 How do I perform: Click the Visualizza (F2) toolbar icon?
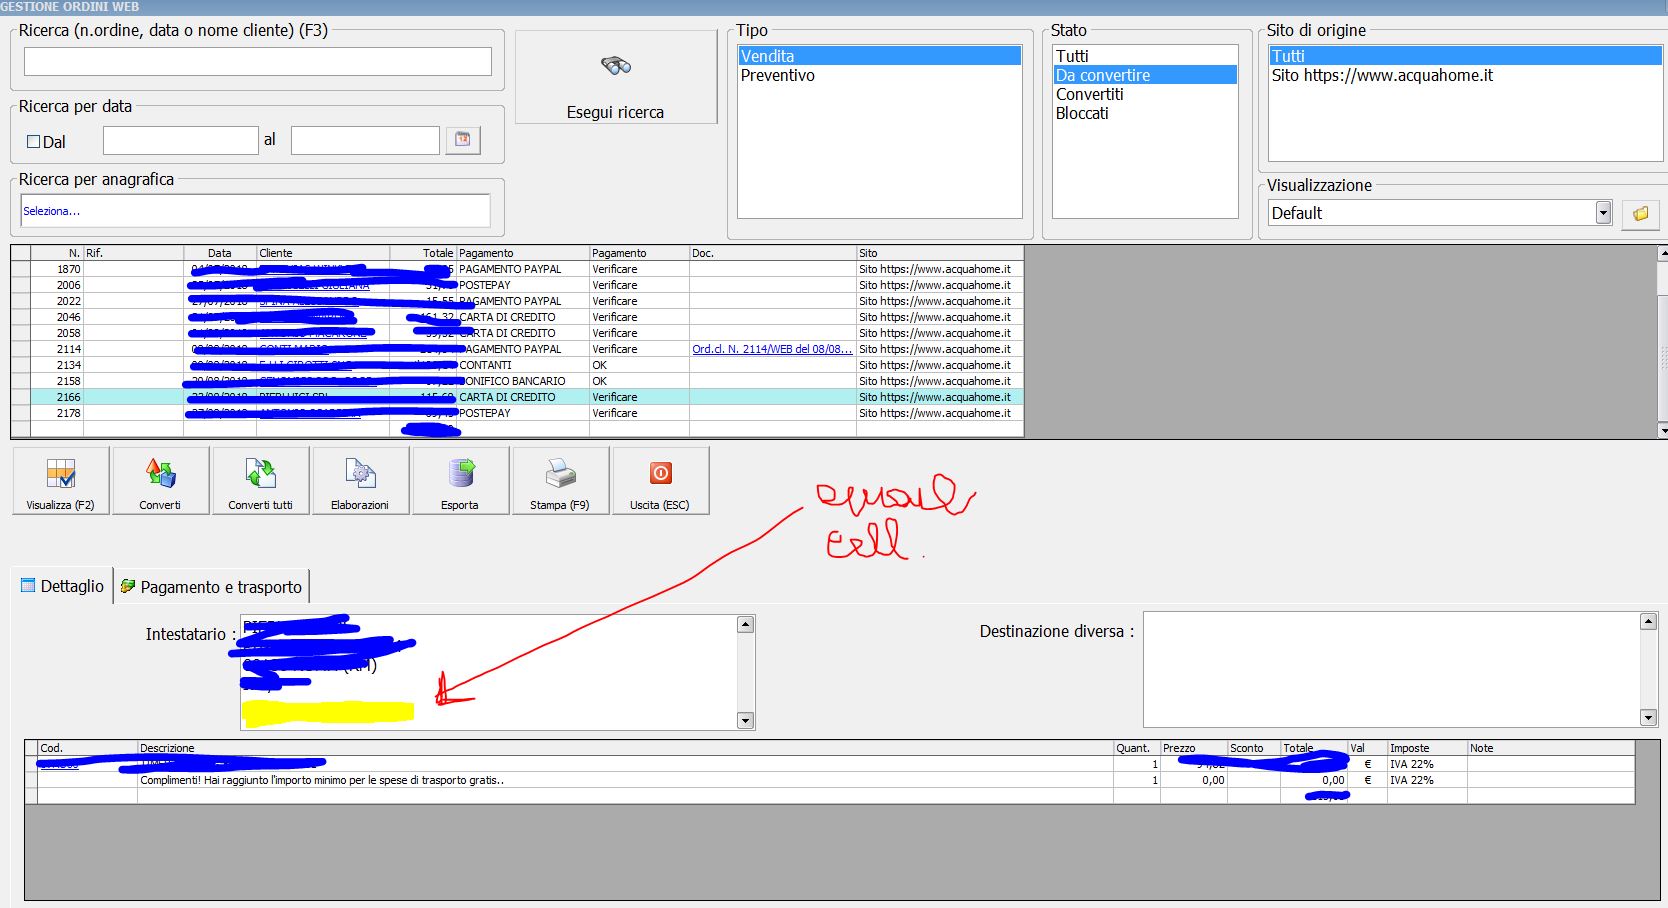[x=60, y=481]
